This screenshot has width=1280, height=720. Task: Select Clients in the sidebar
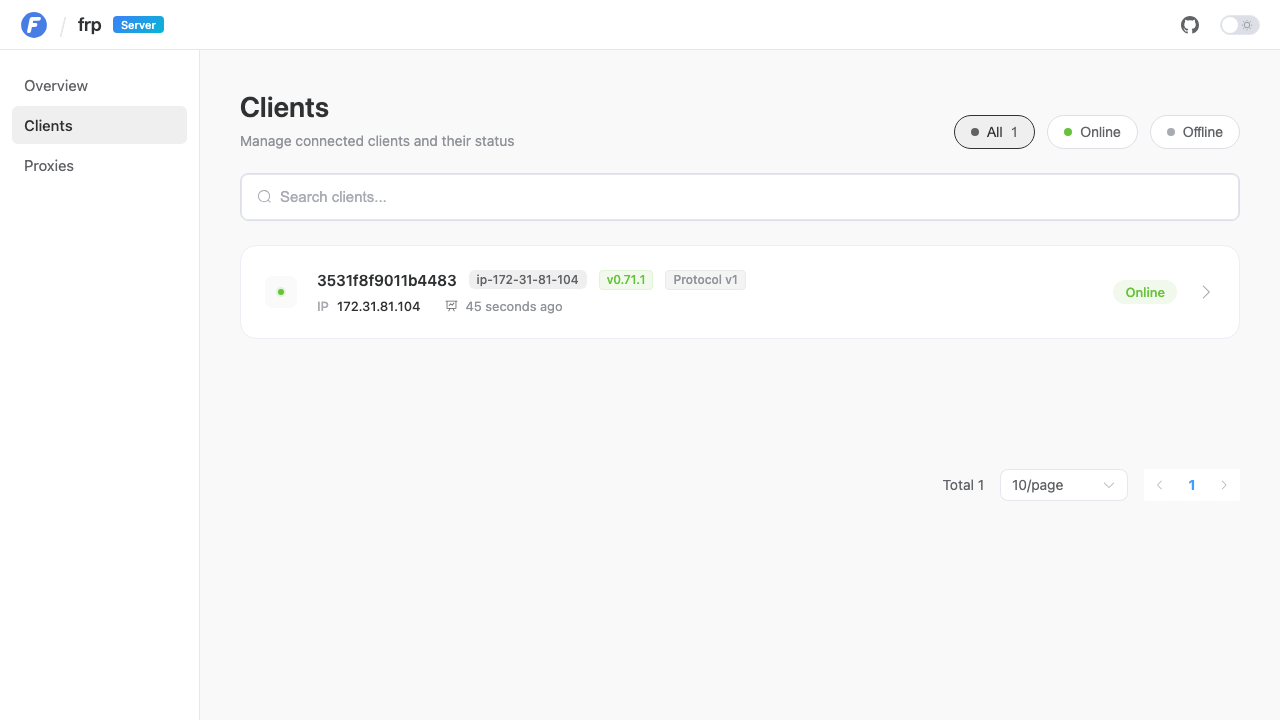pos(99,125)
